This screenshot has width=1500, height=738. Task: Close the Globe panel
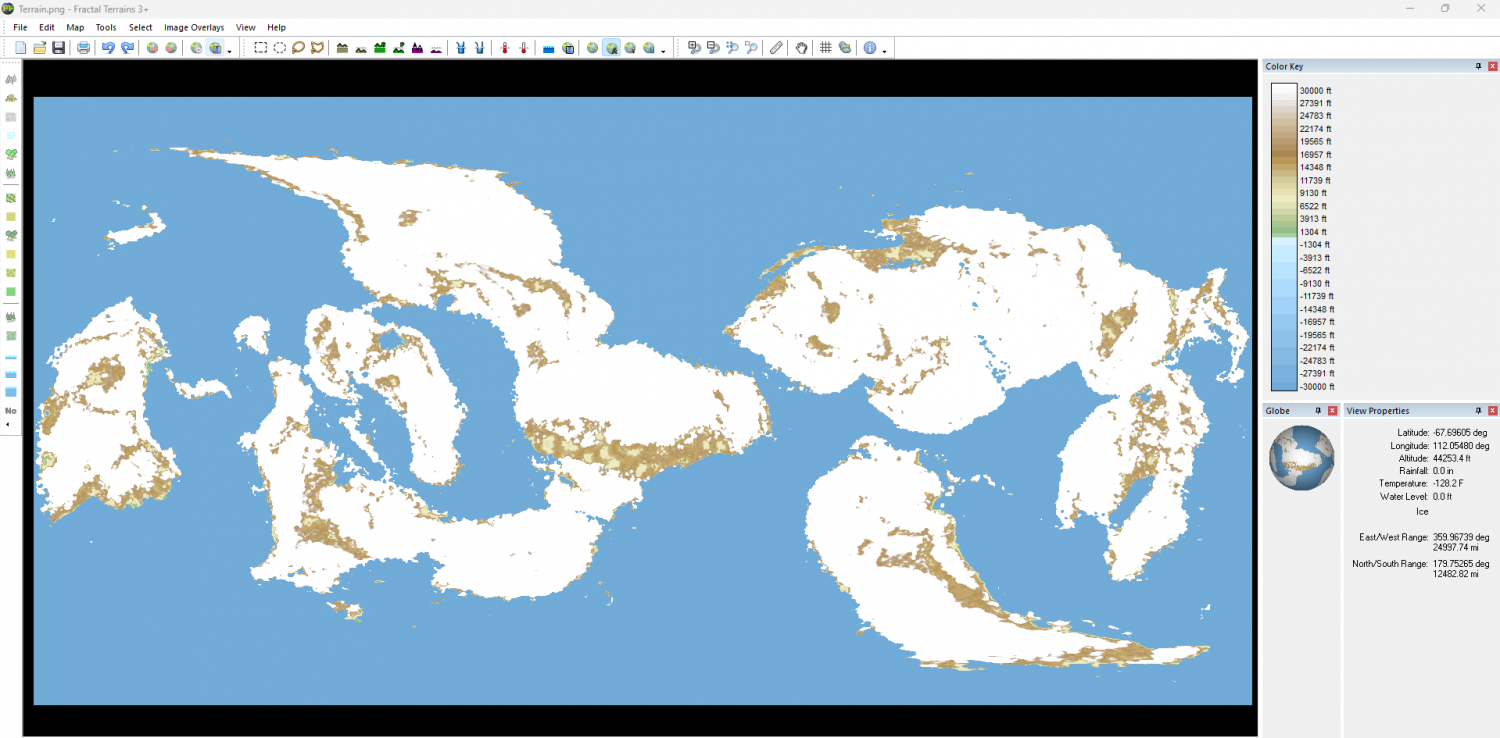click(x=1332, y=411)
